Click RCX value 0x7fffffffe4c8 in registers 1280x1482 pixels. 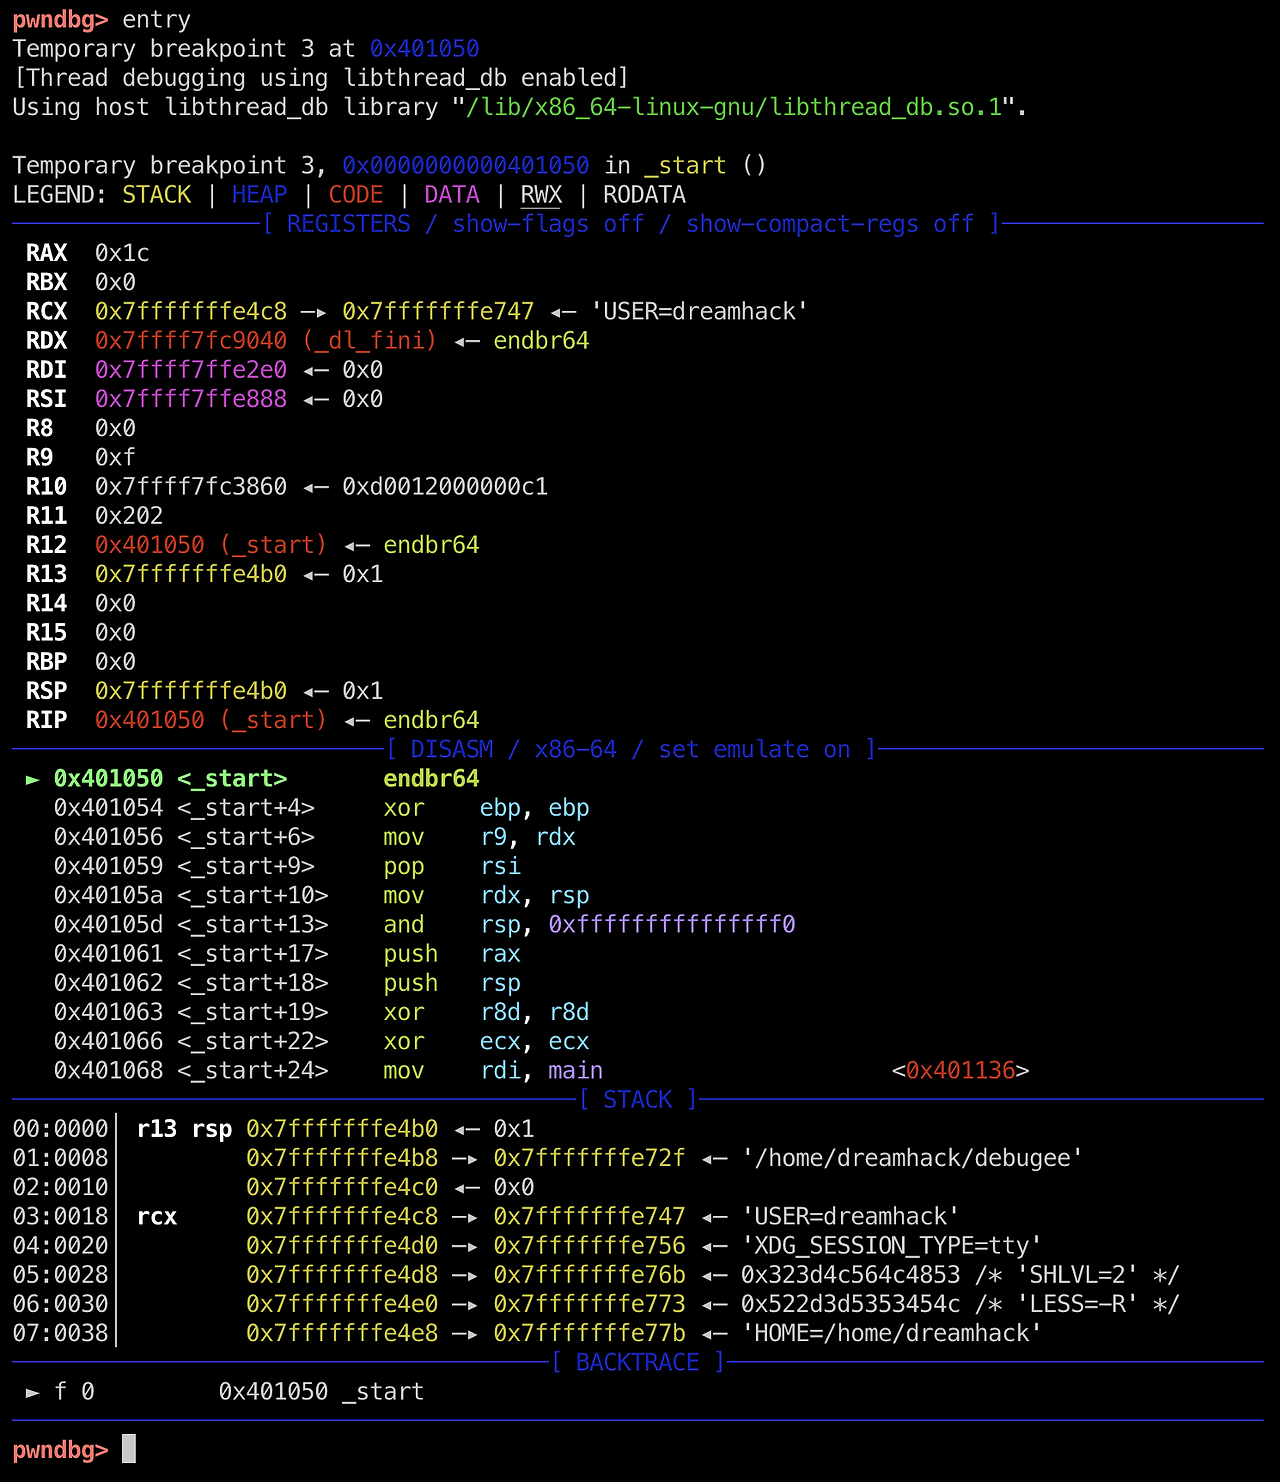191,312
